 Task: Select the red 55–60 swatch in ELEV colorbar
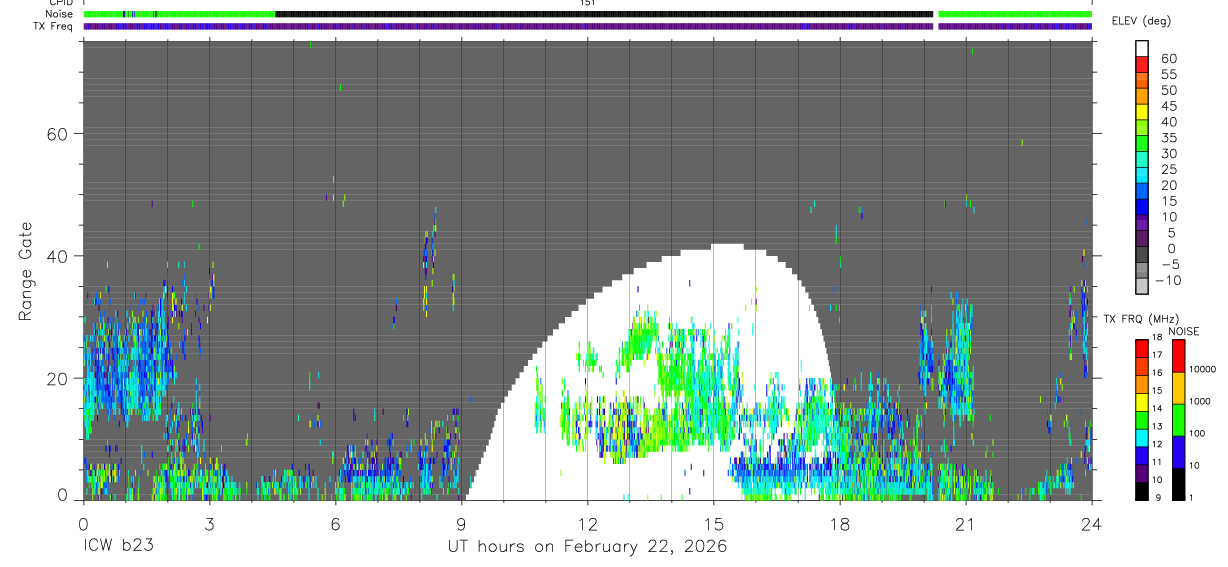[1142, 65]
